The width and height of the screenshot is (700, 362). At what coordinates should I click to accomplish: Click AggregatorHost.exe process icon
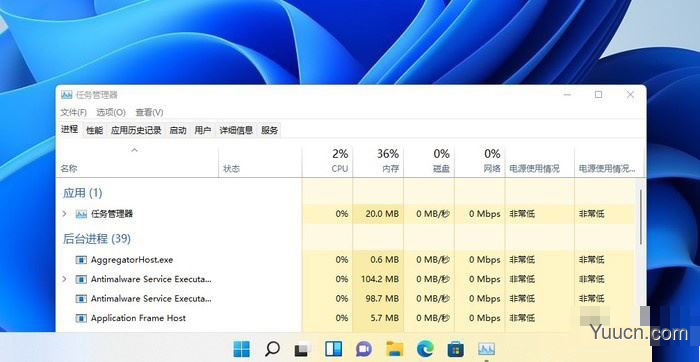click(x=81, y=260)
